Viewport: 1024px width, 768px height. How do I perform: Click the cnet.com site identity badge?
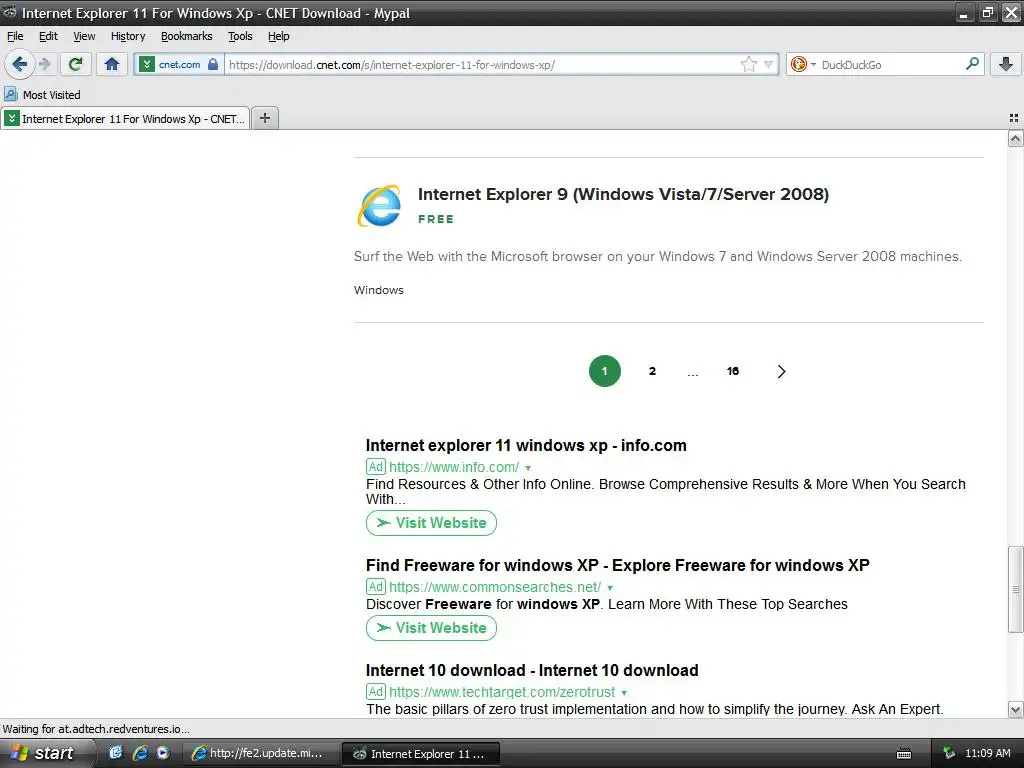pyautogui.click(x=179, y=64)
